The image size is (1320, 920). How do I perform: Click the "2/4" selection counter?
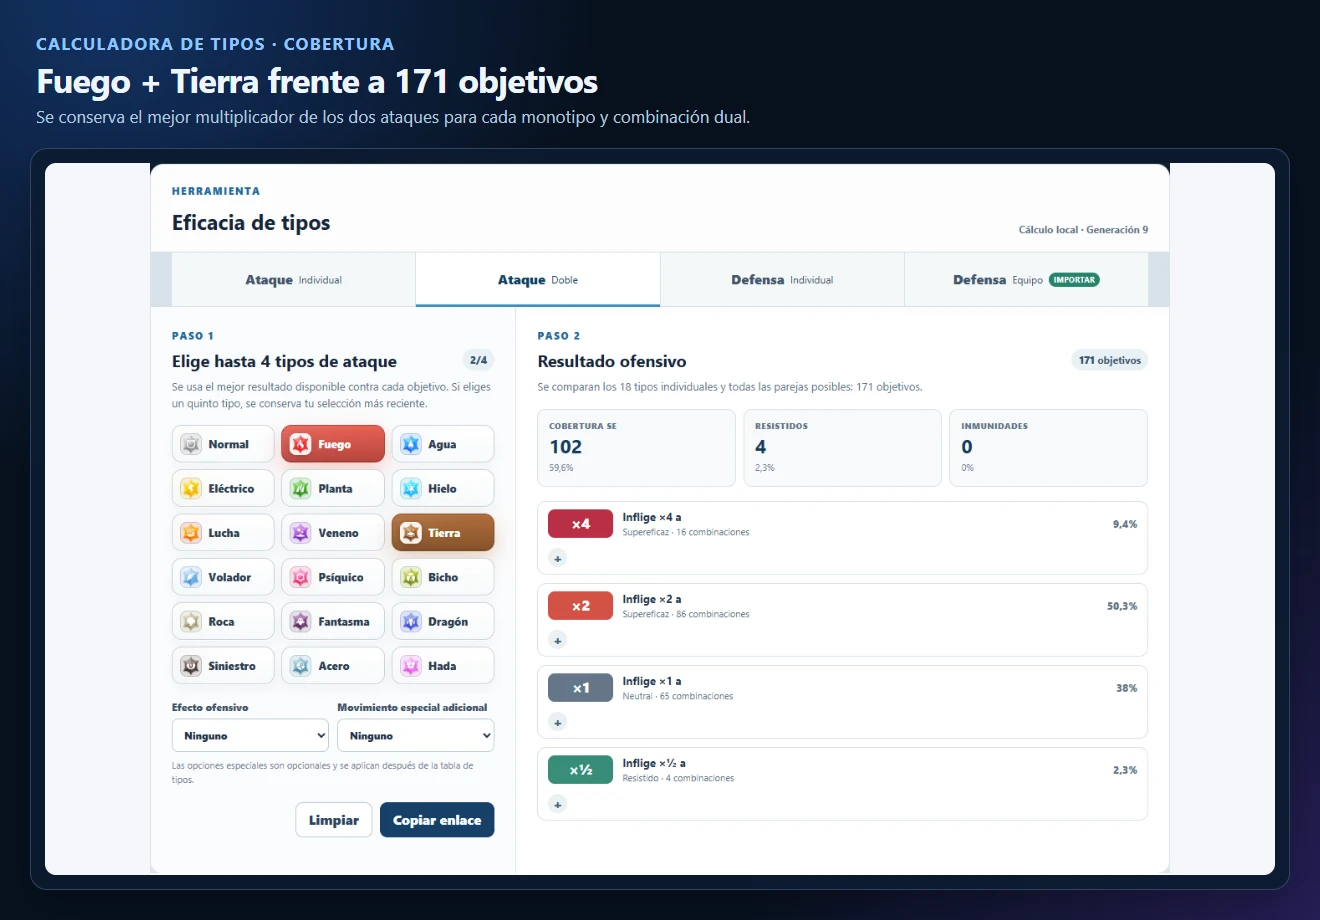click(479, 360)
